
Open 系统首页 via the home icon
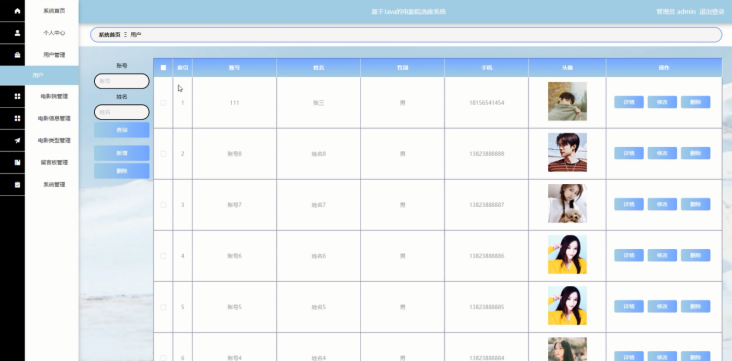[x=17, y=11]
